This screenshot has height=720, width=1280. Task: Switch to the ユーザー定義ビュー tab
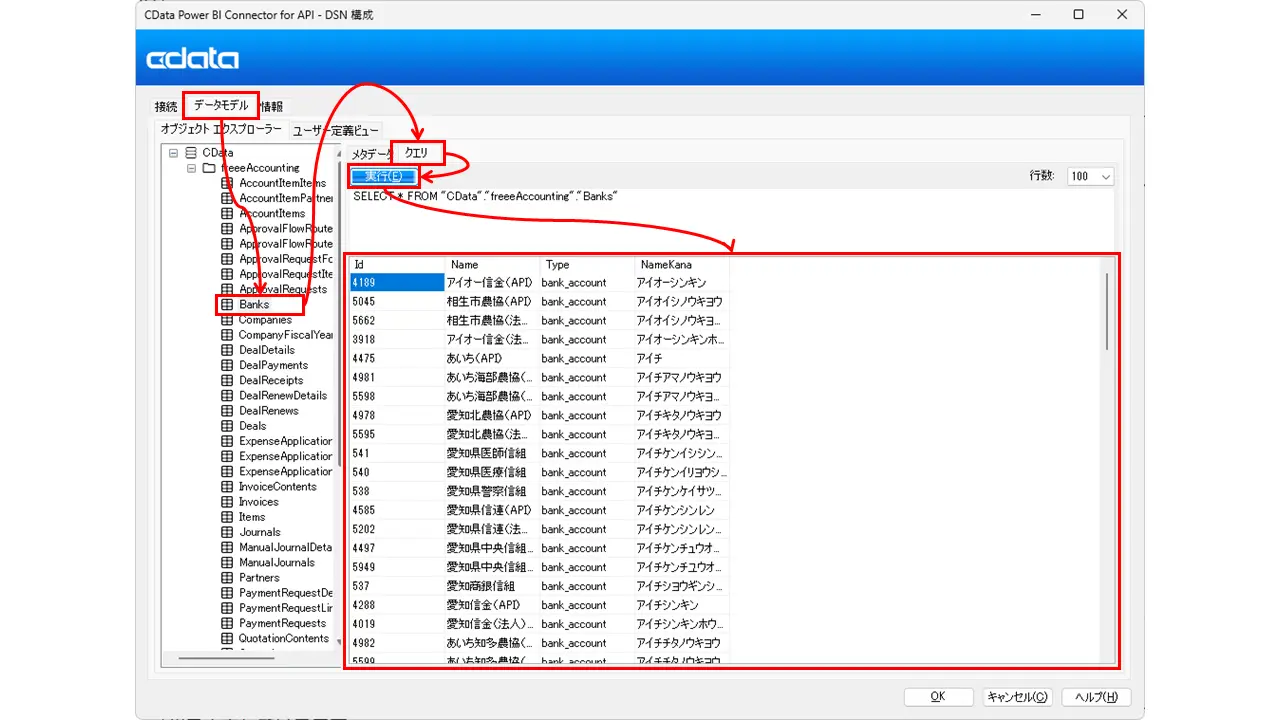coord(336,130)
